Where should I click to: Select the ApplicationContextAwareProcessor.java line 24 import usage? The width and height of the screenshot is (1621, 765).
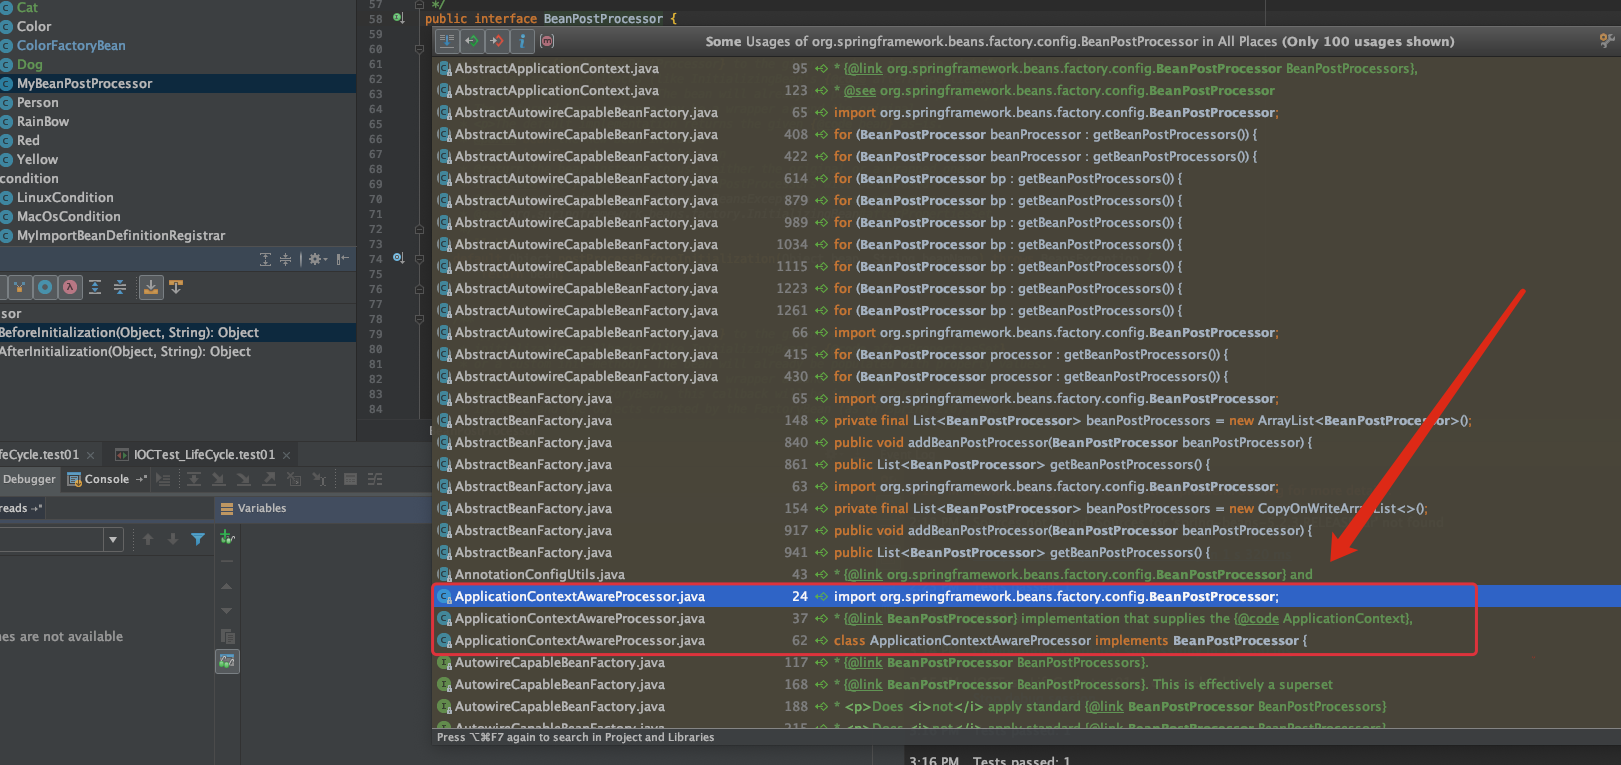(1027, 596)
